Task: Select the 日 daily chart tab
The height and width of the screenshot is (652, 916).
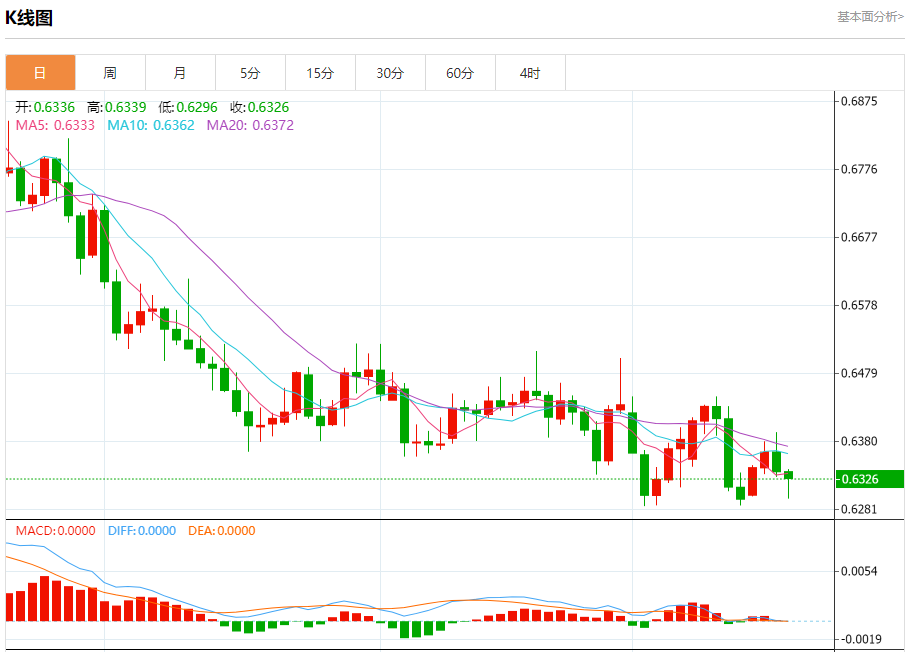Action: (40, 72)
